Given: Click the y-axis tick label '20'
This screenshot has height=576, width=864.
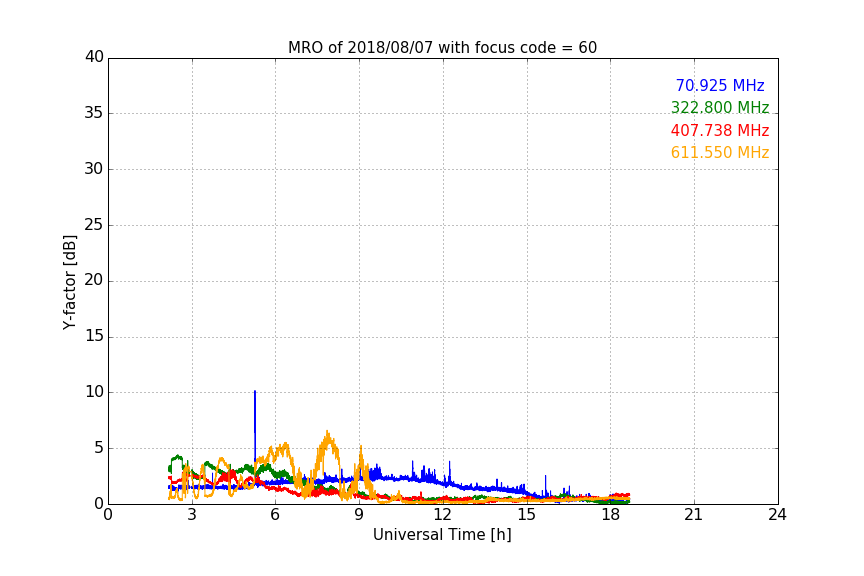Looking at the screenshot, I should [94, 281].
